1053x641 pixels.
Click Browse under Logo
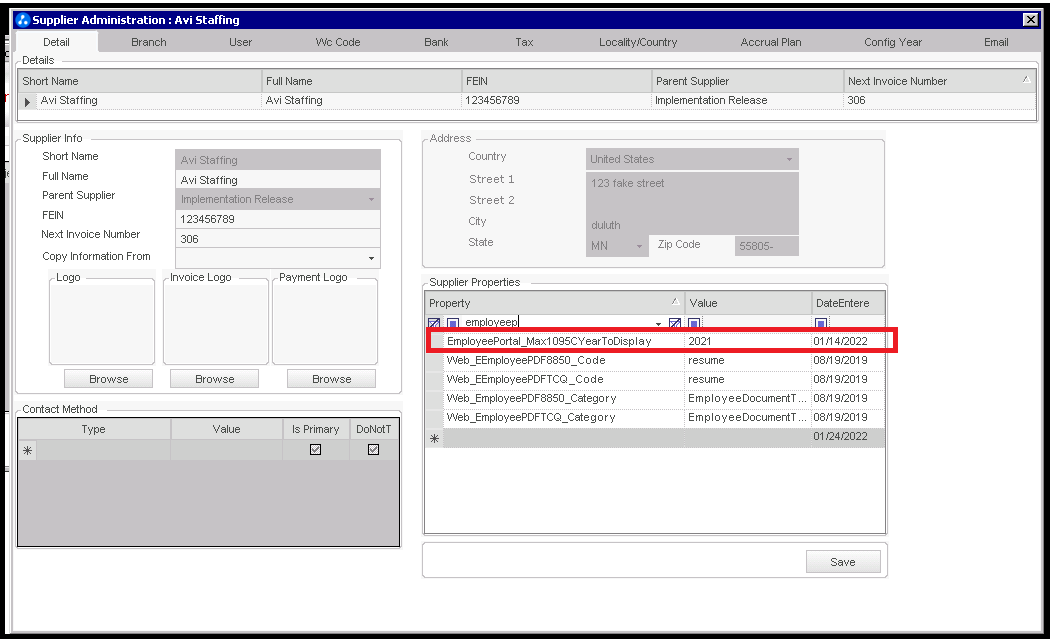(109, 379)
